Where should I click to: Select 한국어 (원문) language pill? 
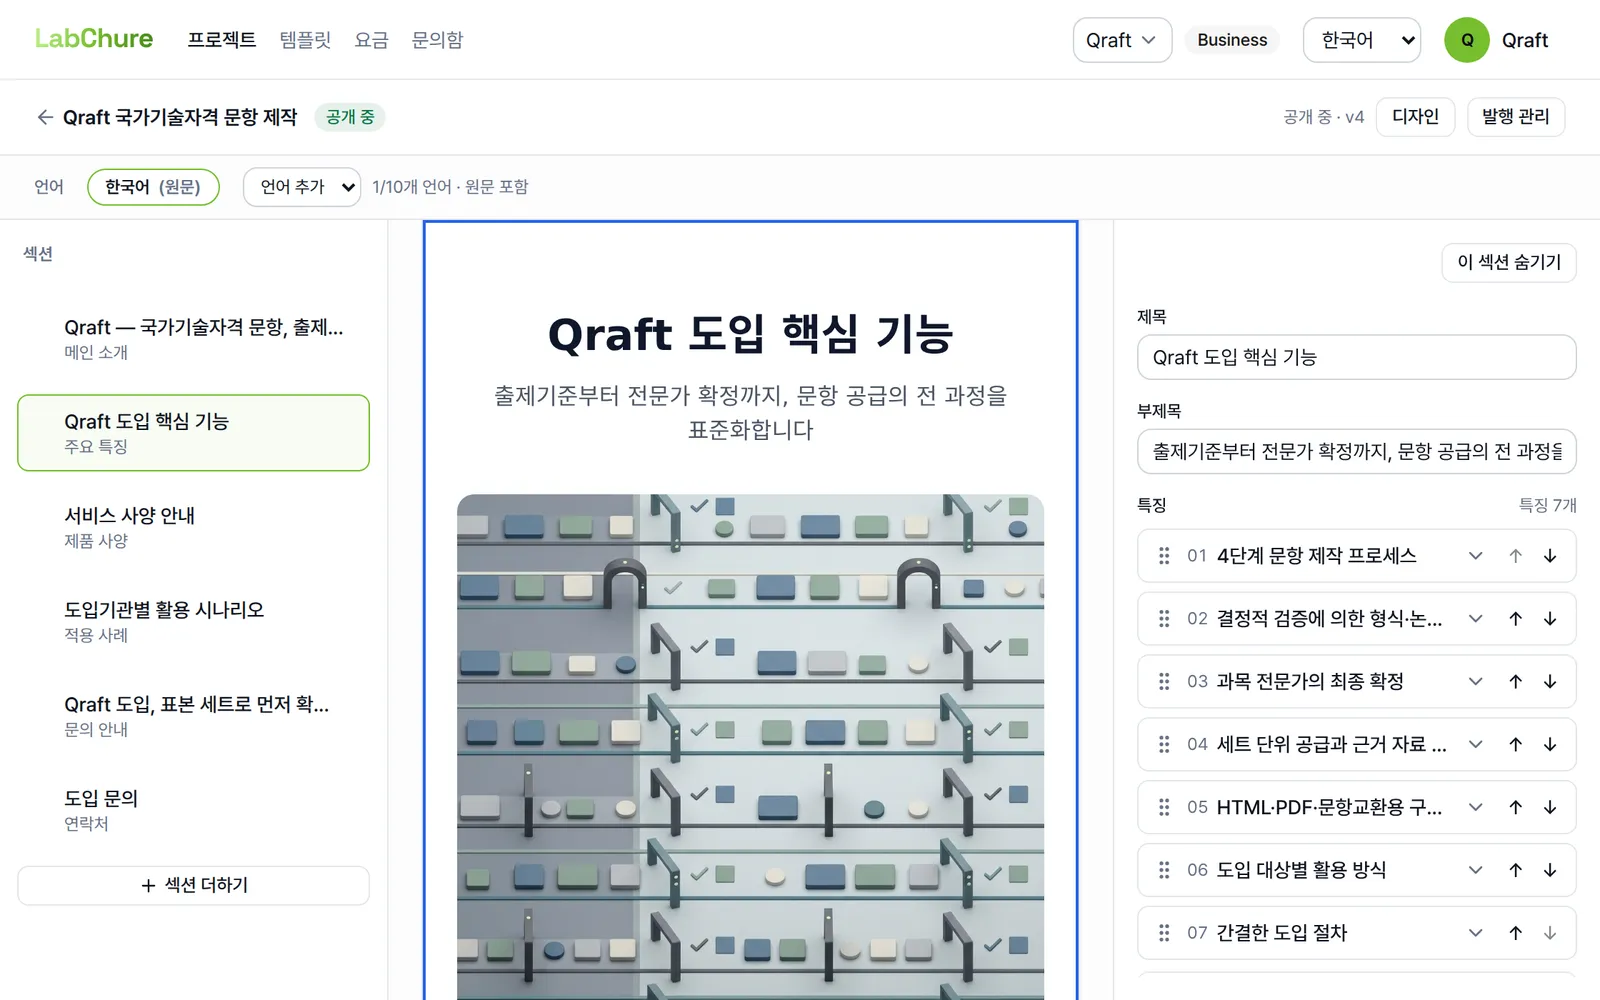[153, 187]
